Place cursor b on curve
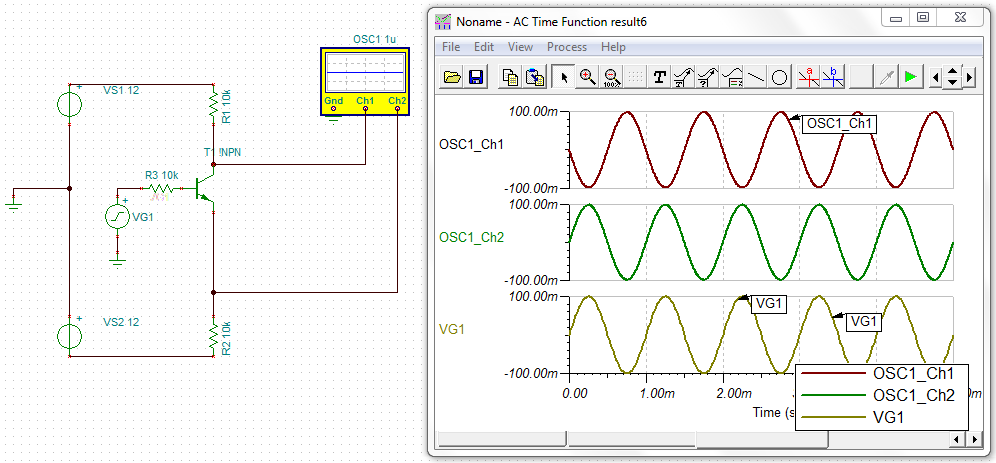 pos(833,77)
